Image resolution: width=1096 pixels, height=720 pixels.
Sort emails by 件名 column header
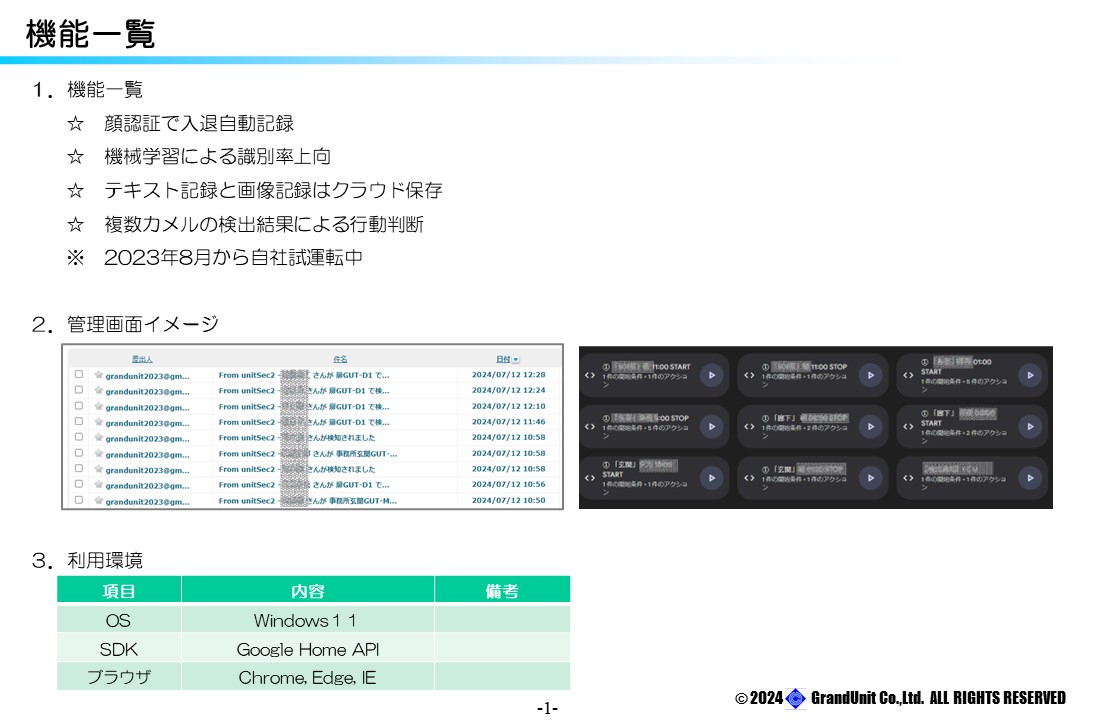click(340, 359)
